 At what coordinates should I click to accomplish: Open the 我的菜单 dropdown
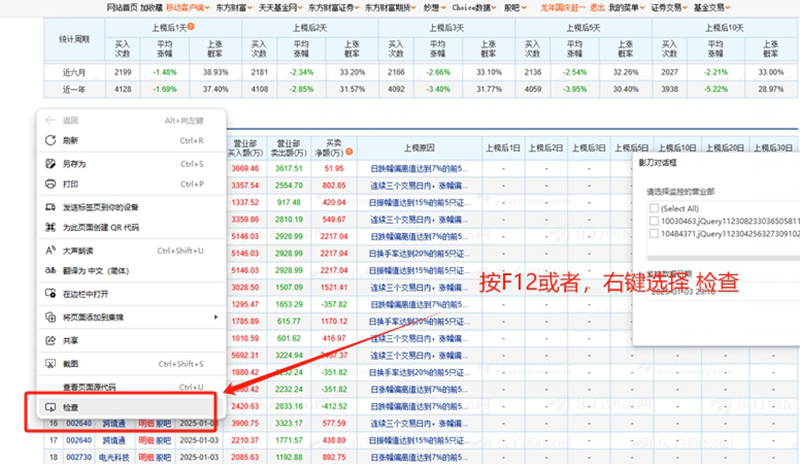point(627,8)
